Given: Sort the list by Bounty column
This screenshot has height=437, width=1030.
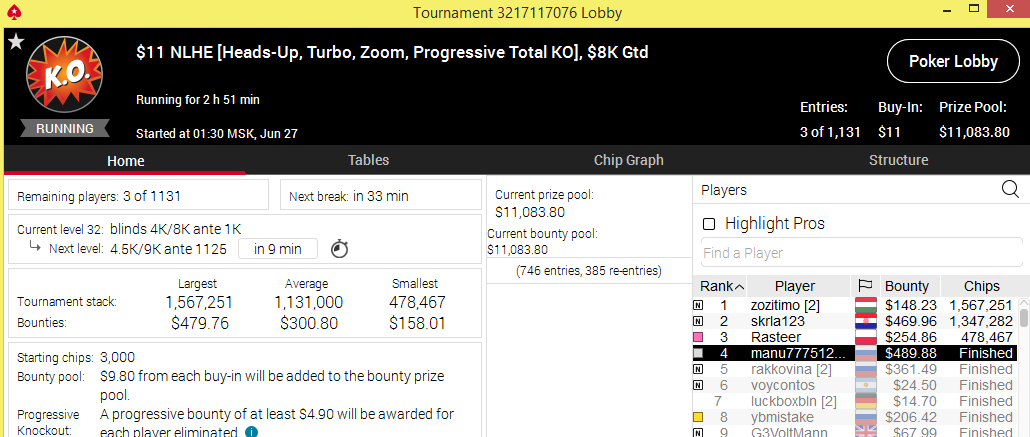Looking at the screenshot, I should click(x=907, y=286).
